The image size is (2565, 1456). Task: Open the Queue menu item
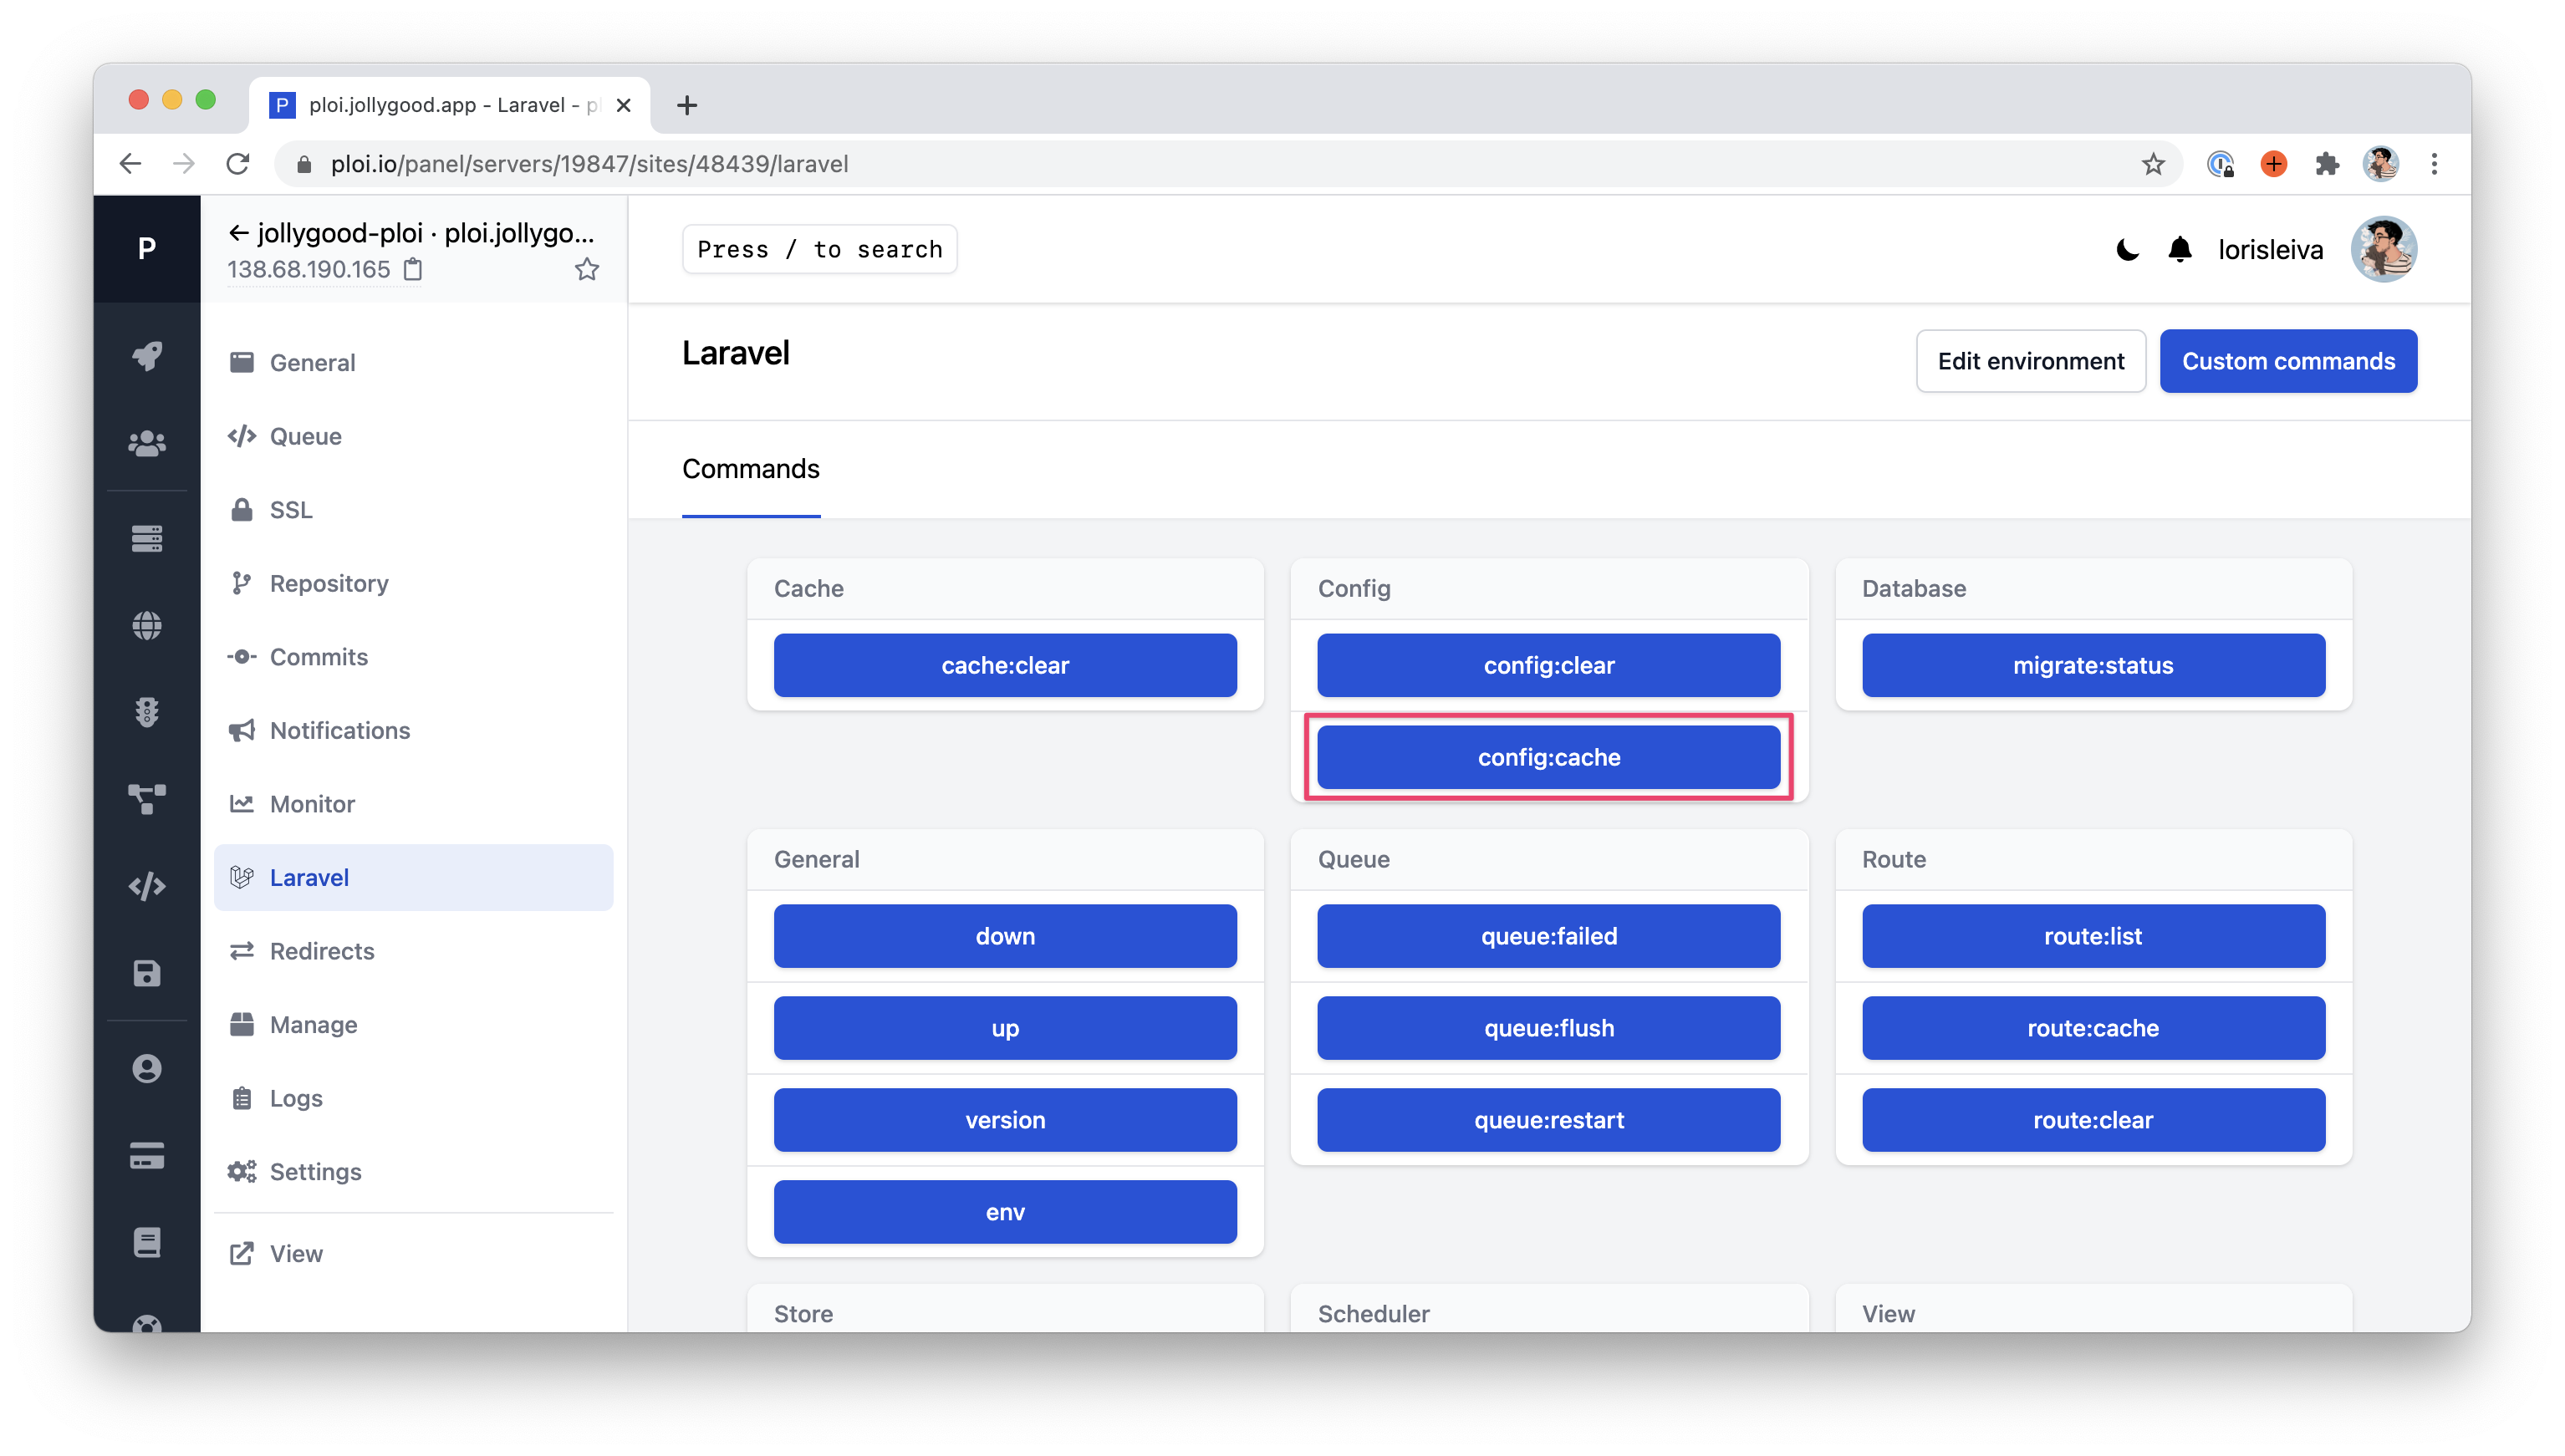click(x=413, y=436)
